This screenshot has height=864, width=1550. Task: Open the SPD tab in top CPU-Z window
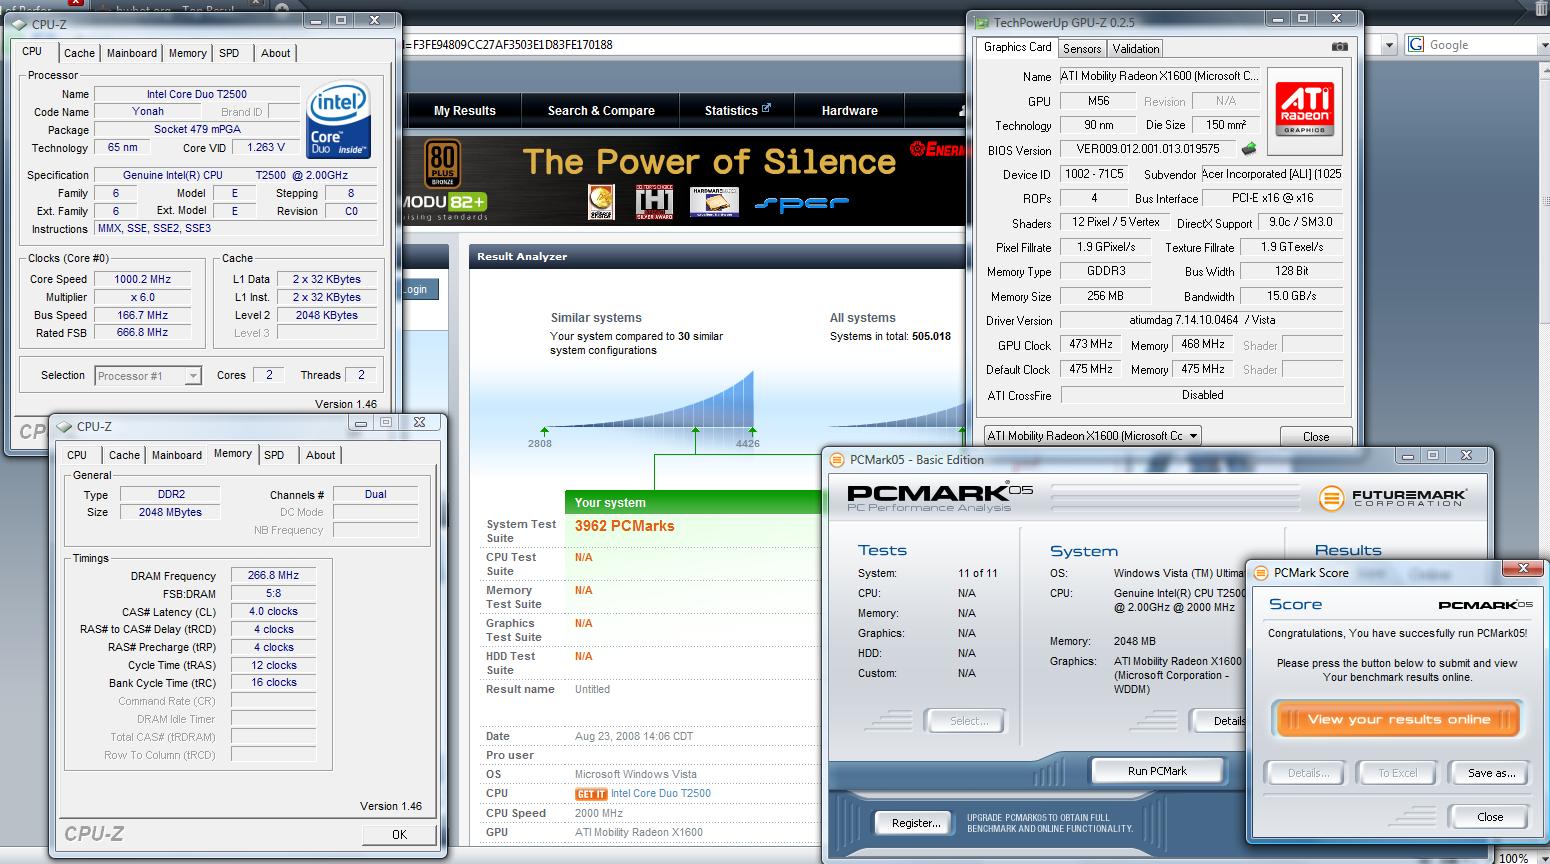pos(229,53)
